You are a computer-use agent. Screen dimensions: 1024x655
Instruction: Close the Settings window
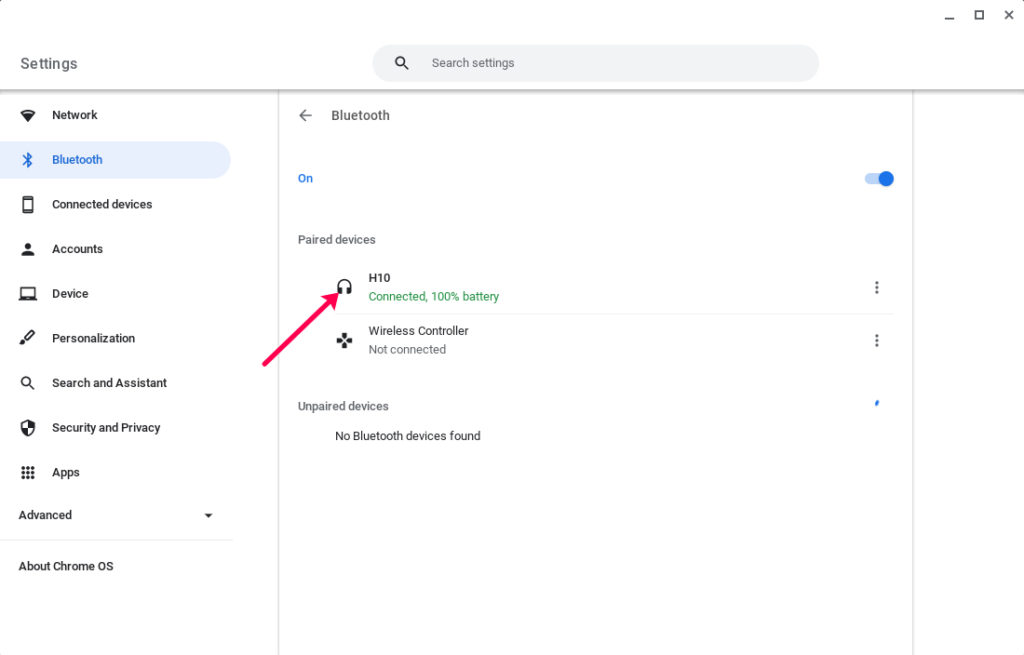pyautogui.click(x=1009, y=15)
